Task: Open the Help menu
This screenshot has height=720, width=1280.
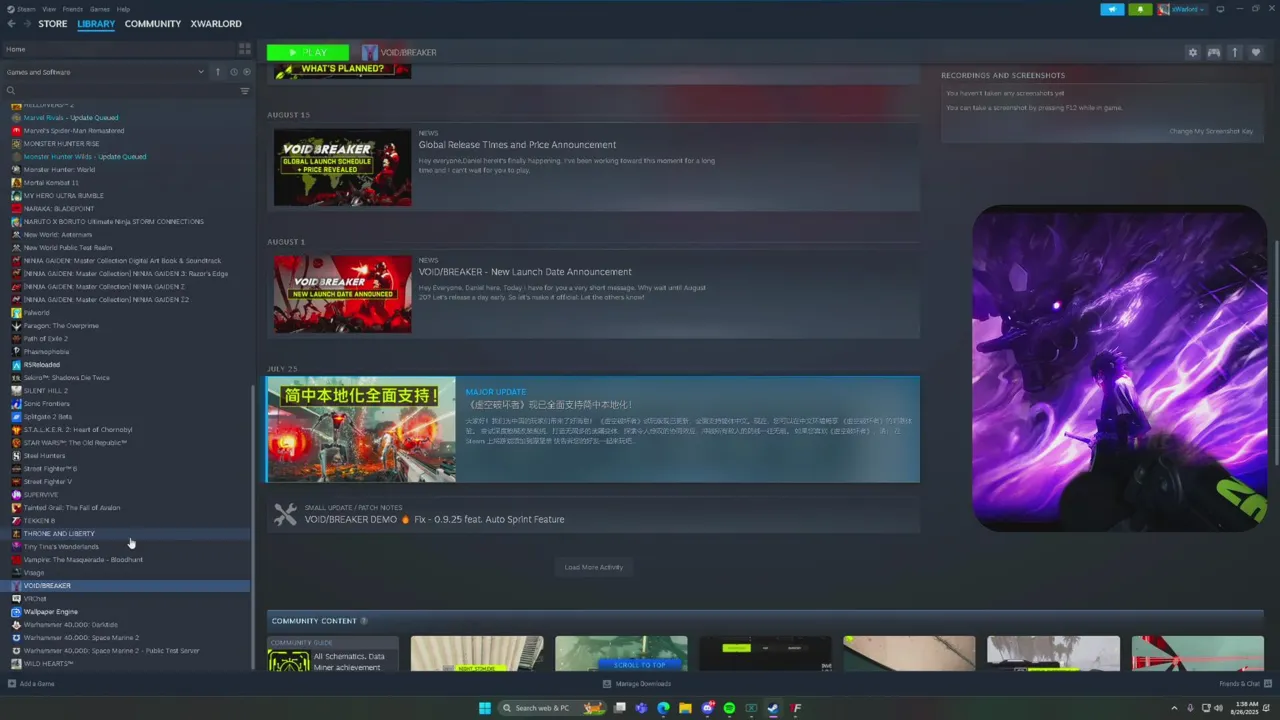Action: pos(123,9)
